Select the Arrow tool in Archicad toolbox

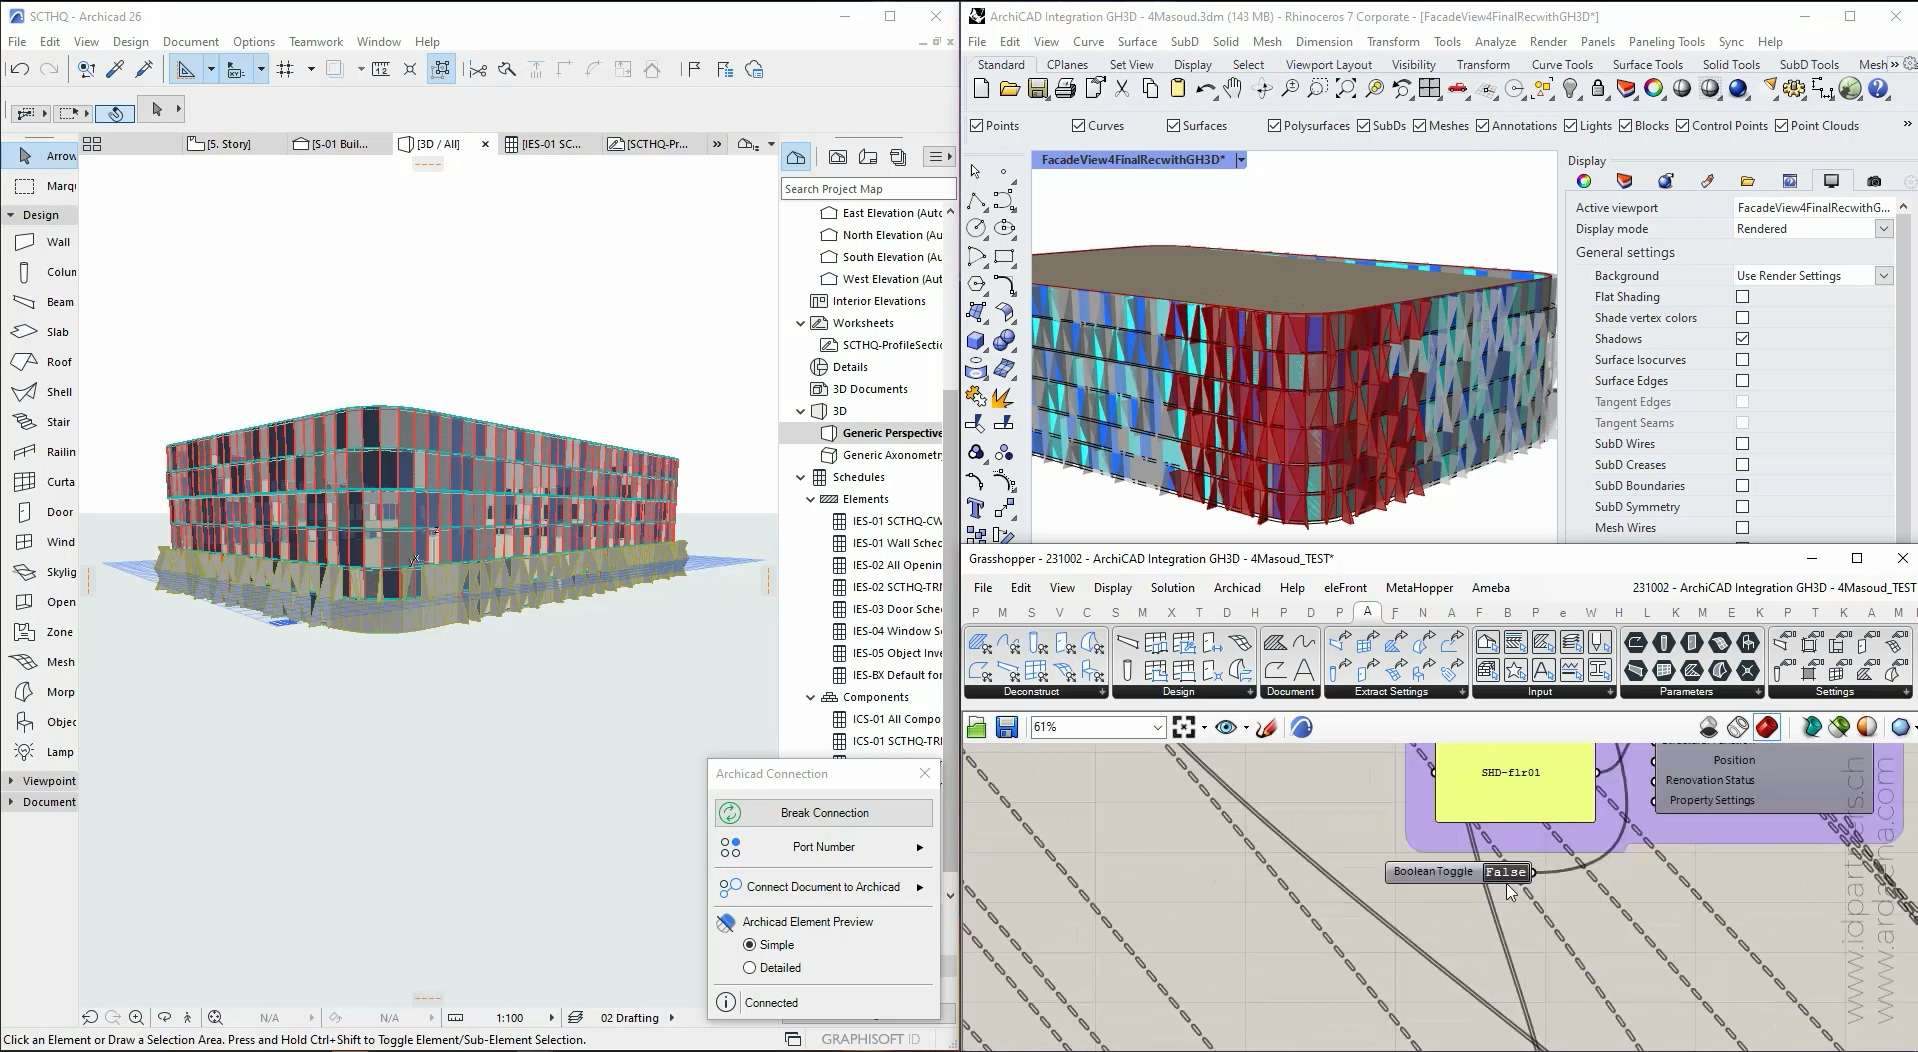pyautogui.click(x=40, y=156)
